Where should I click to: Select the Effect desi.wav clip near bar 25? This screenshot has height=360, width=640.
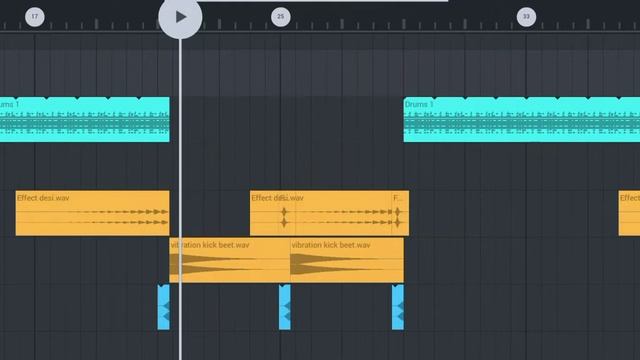(x=321, y=213)
